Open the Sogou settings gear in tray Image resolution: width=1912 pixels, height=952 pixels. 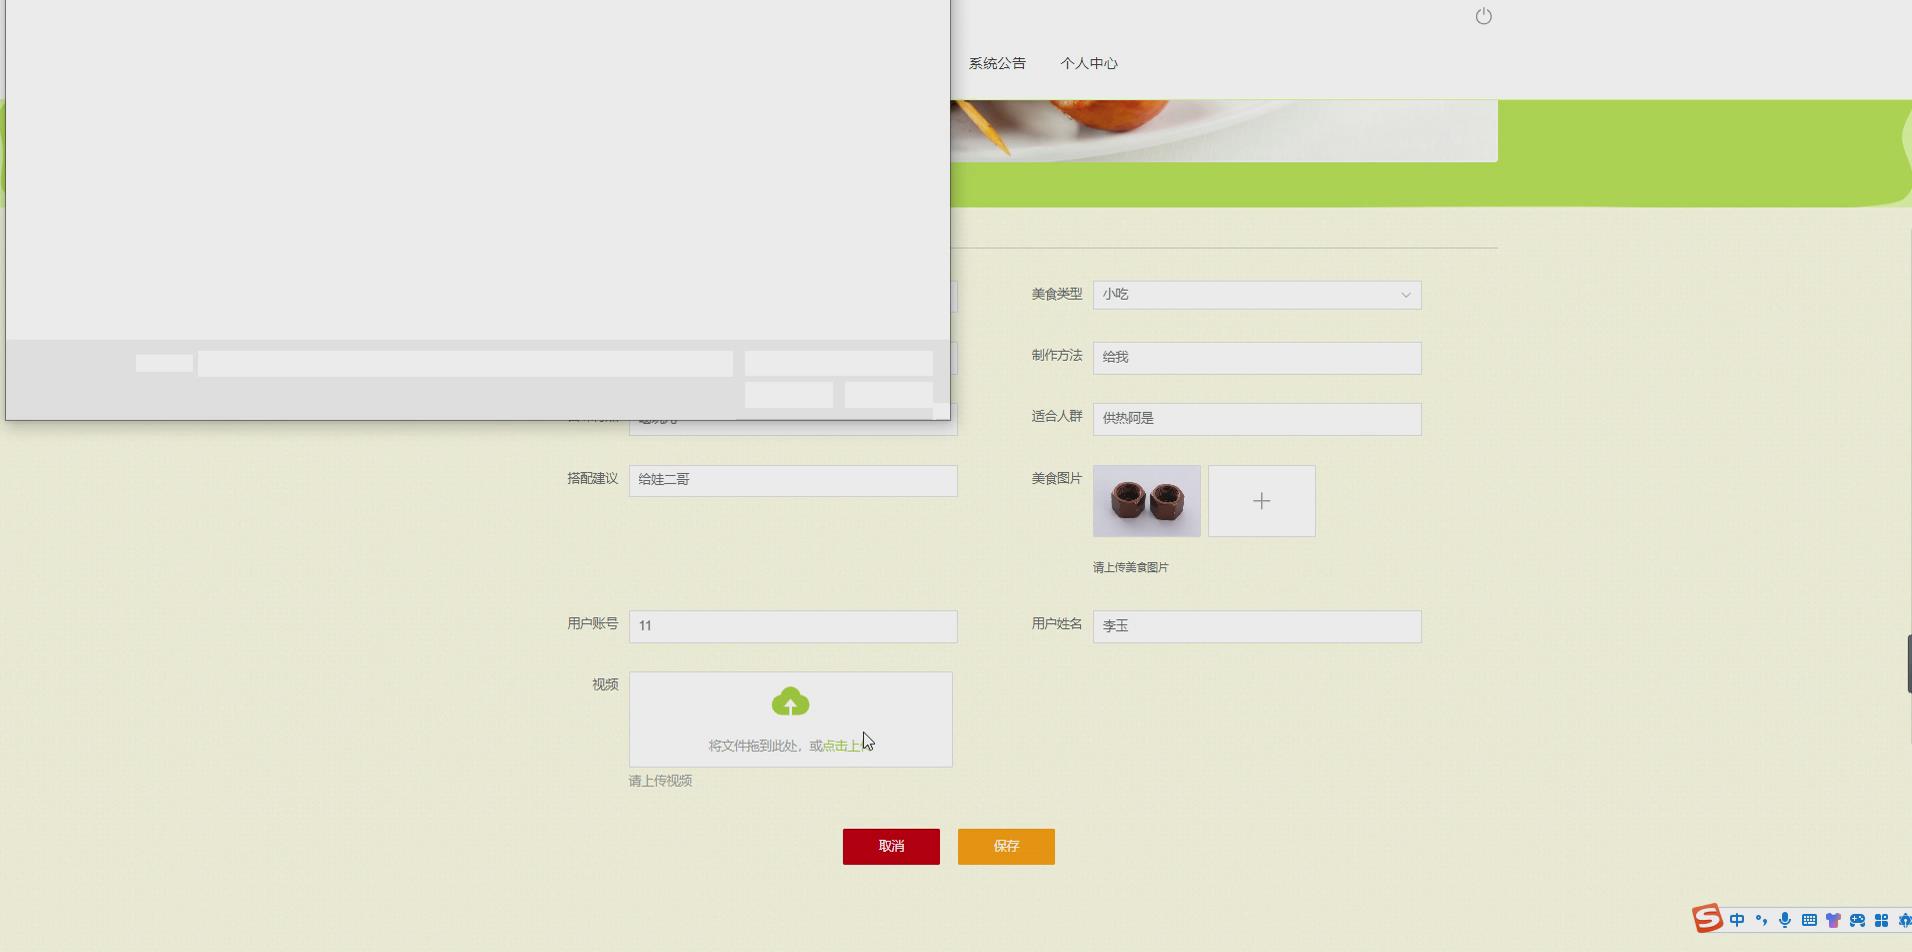point(1905,920)
